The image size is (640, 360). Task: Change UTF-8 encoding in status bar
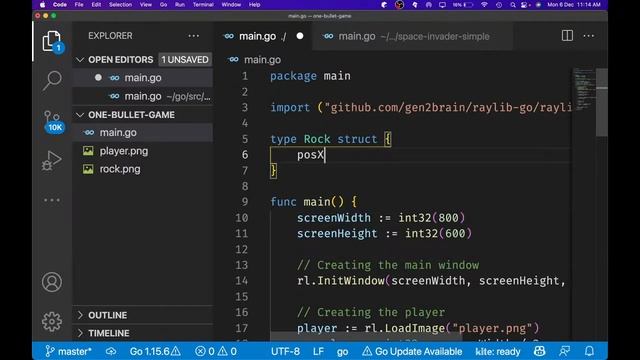[x=285, y=351]
